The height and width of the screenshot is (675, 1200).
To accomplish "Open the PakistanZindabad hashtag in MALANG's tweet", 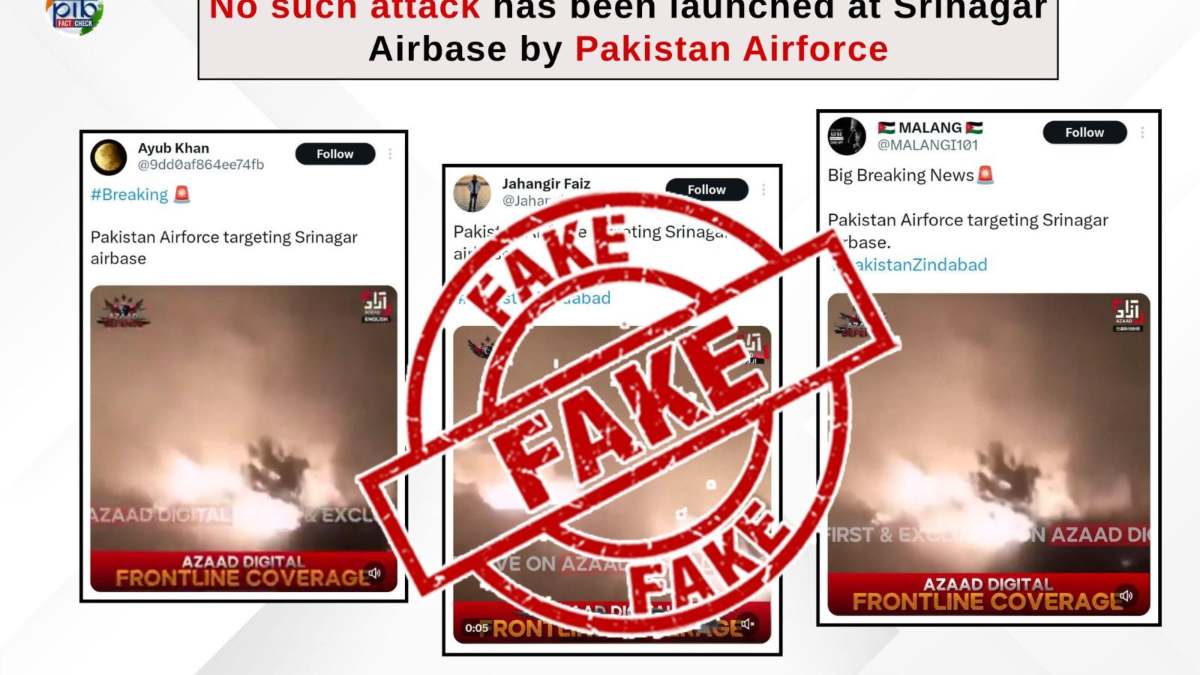I will pos(908,265).
